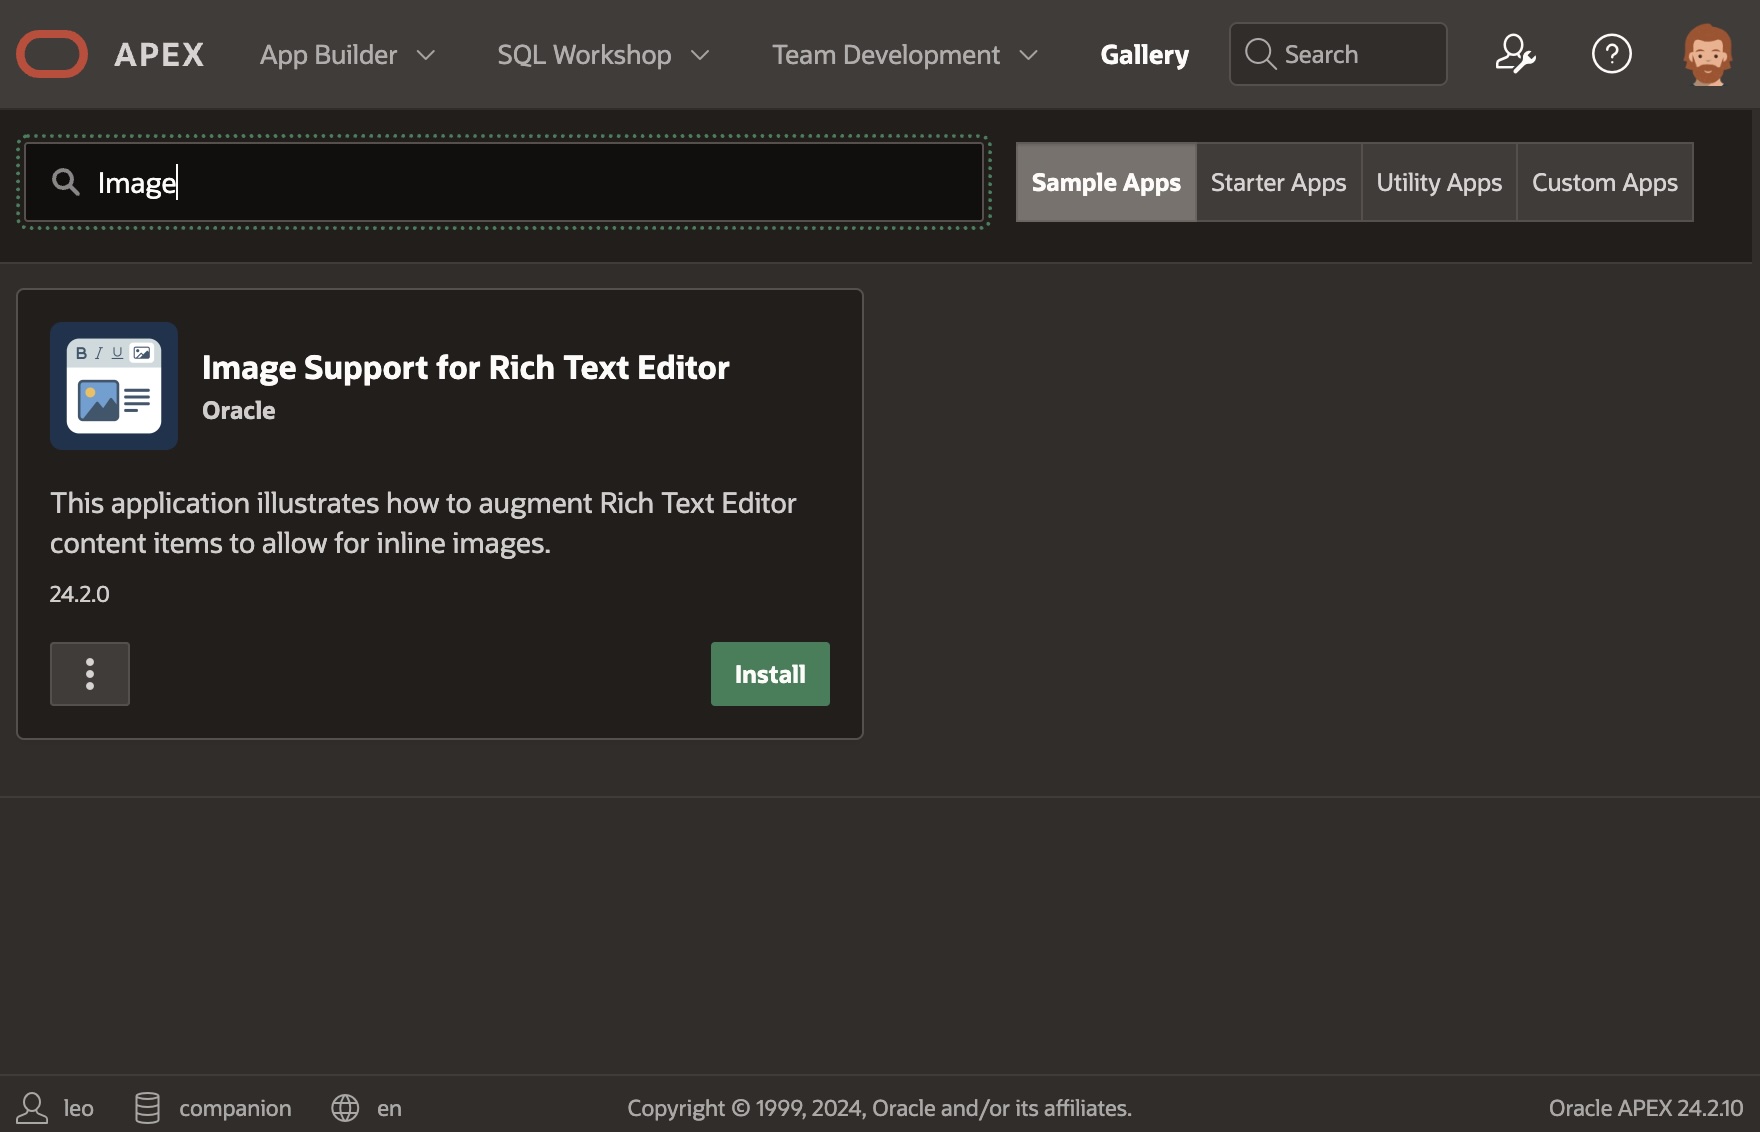Click the Oracle publisher label on card

[x=238, y=410]
